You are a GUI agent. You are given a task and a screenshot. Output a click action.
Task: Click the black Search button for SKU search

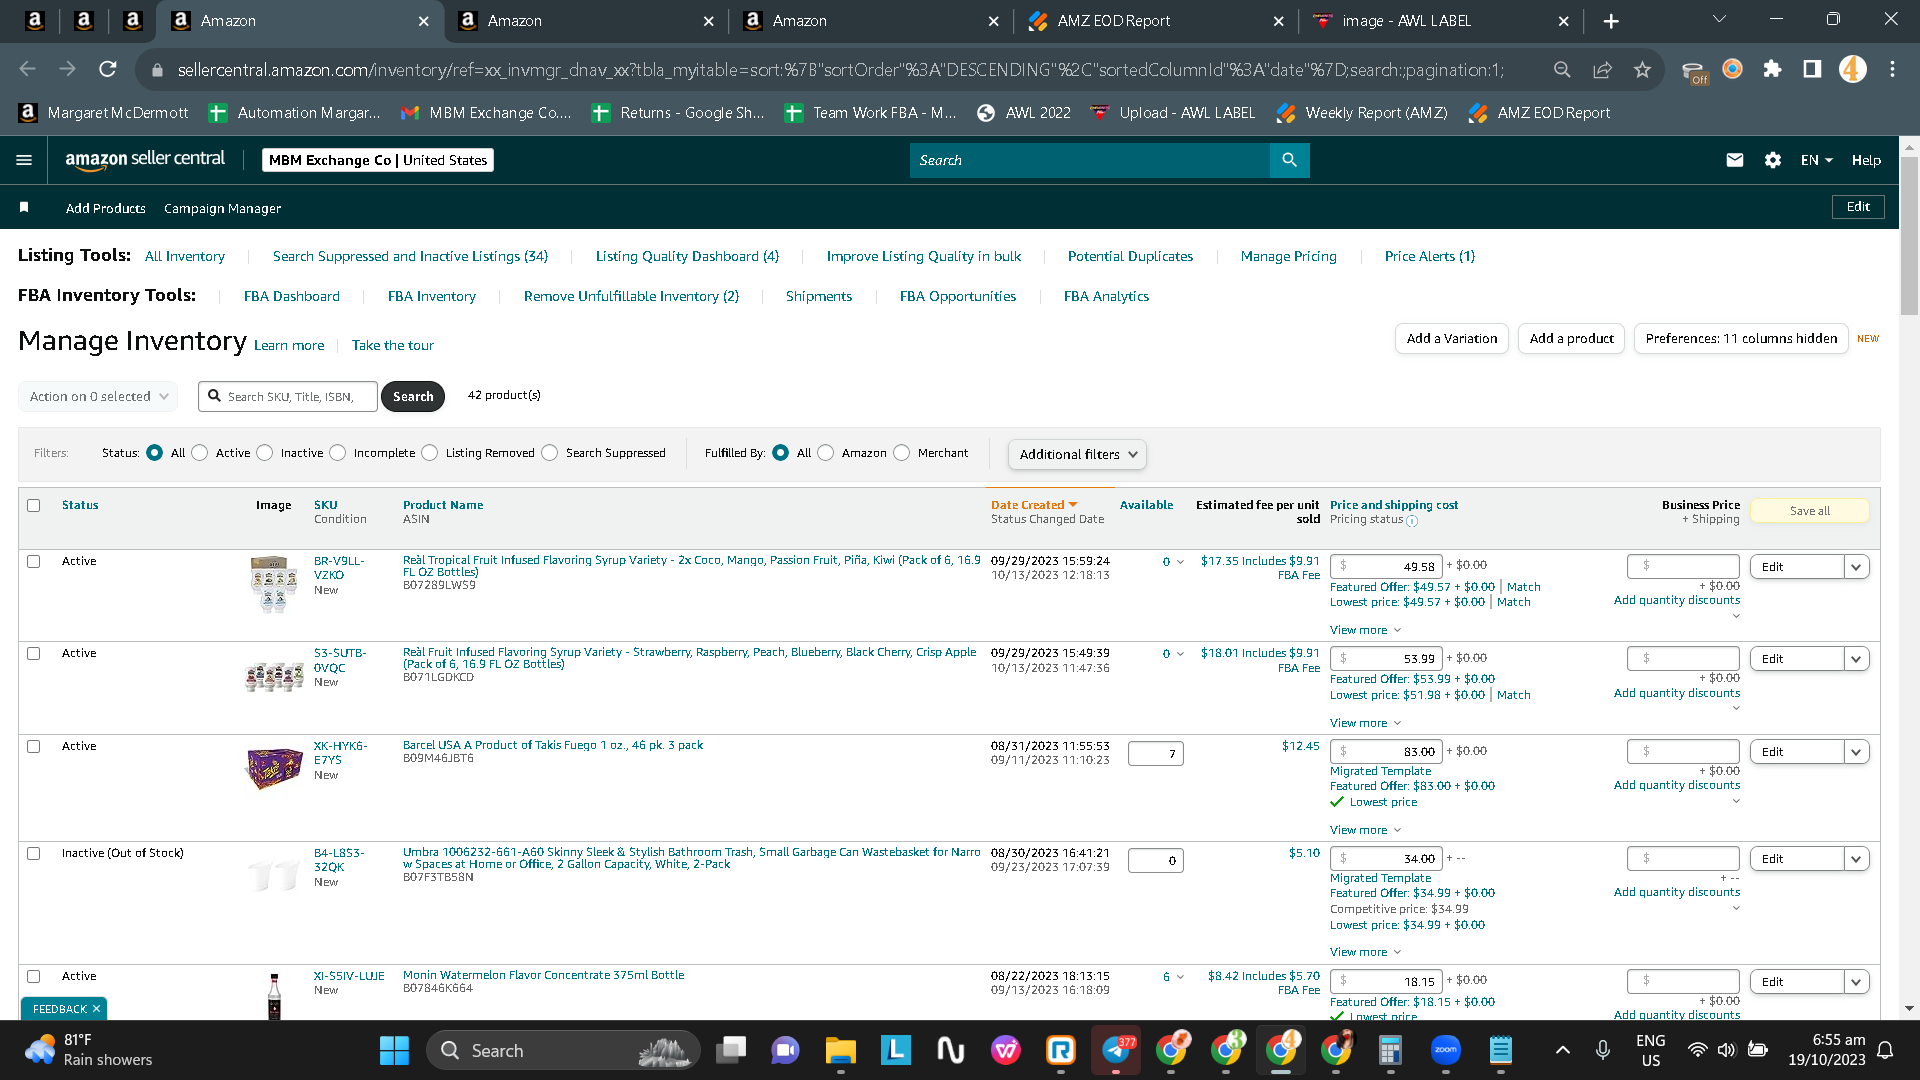[x=413, y=397]
